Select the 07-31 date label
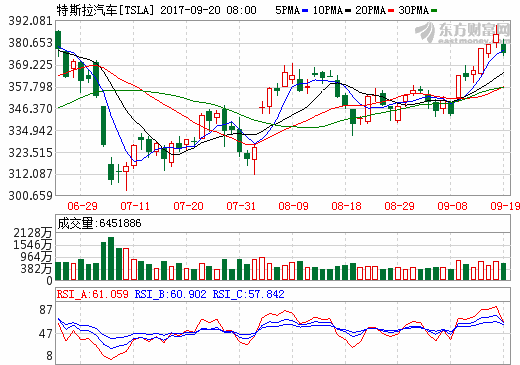The height and width of the screenshot is (365, 520). coord(241,206)
